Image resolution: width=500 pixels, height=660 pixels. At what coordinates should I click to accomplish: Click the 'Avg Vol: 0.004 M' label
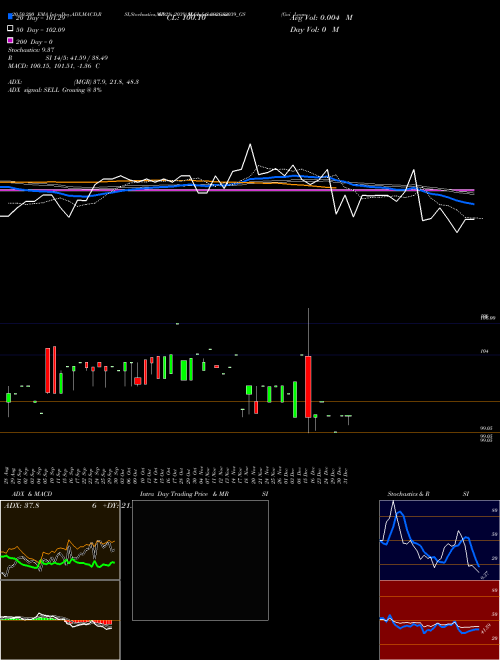click(x=321, y=18)
